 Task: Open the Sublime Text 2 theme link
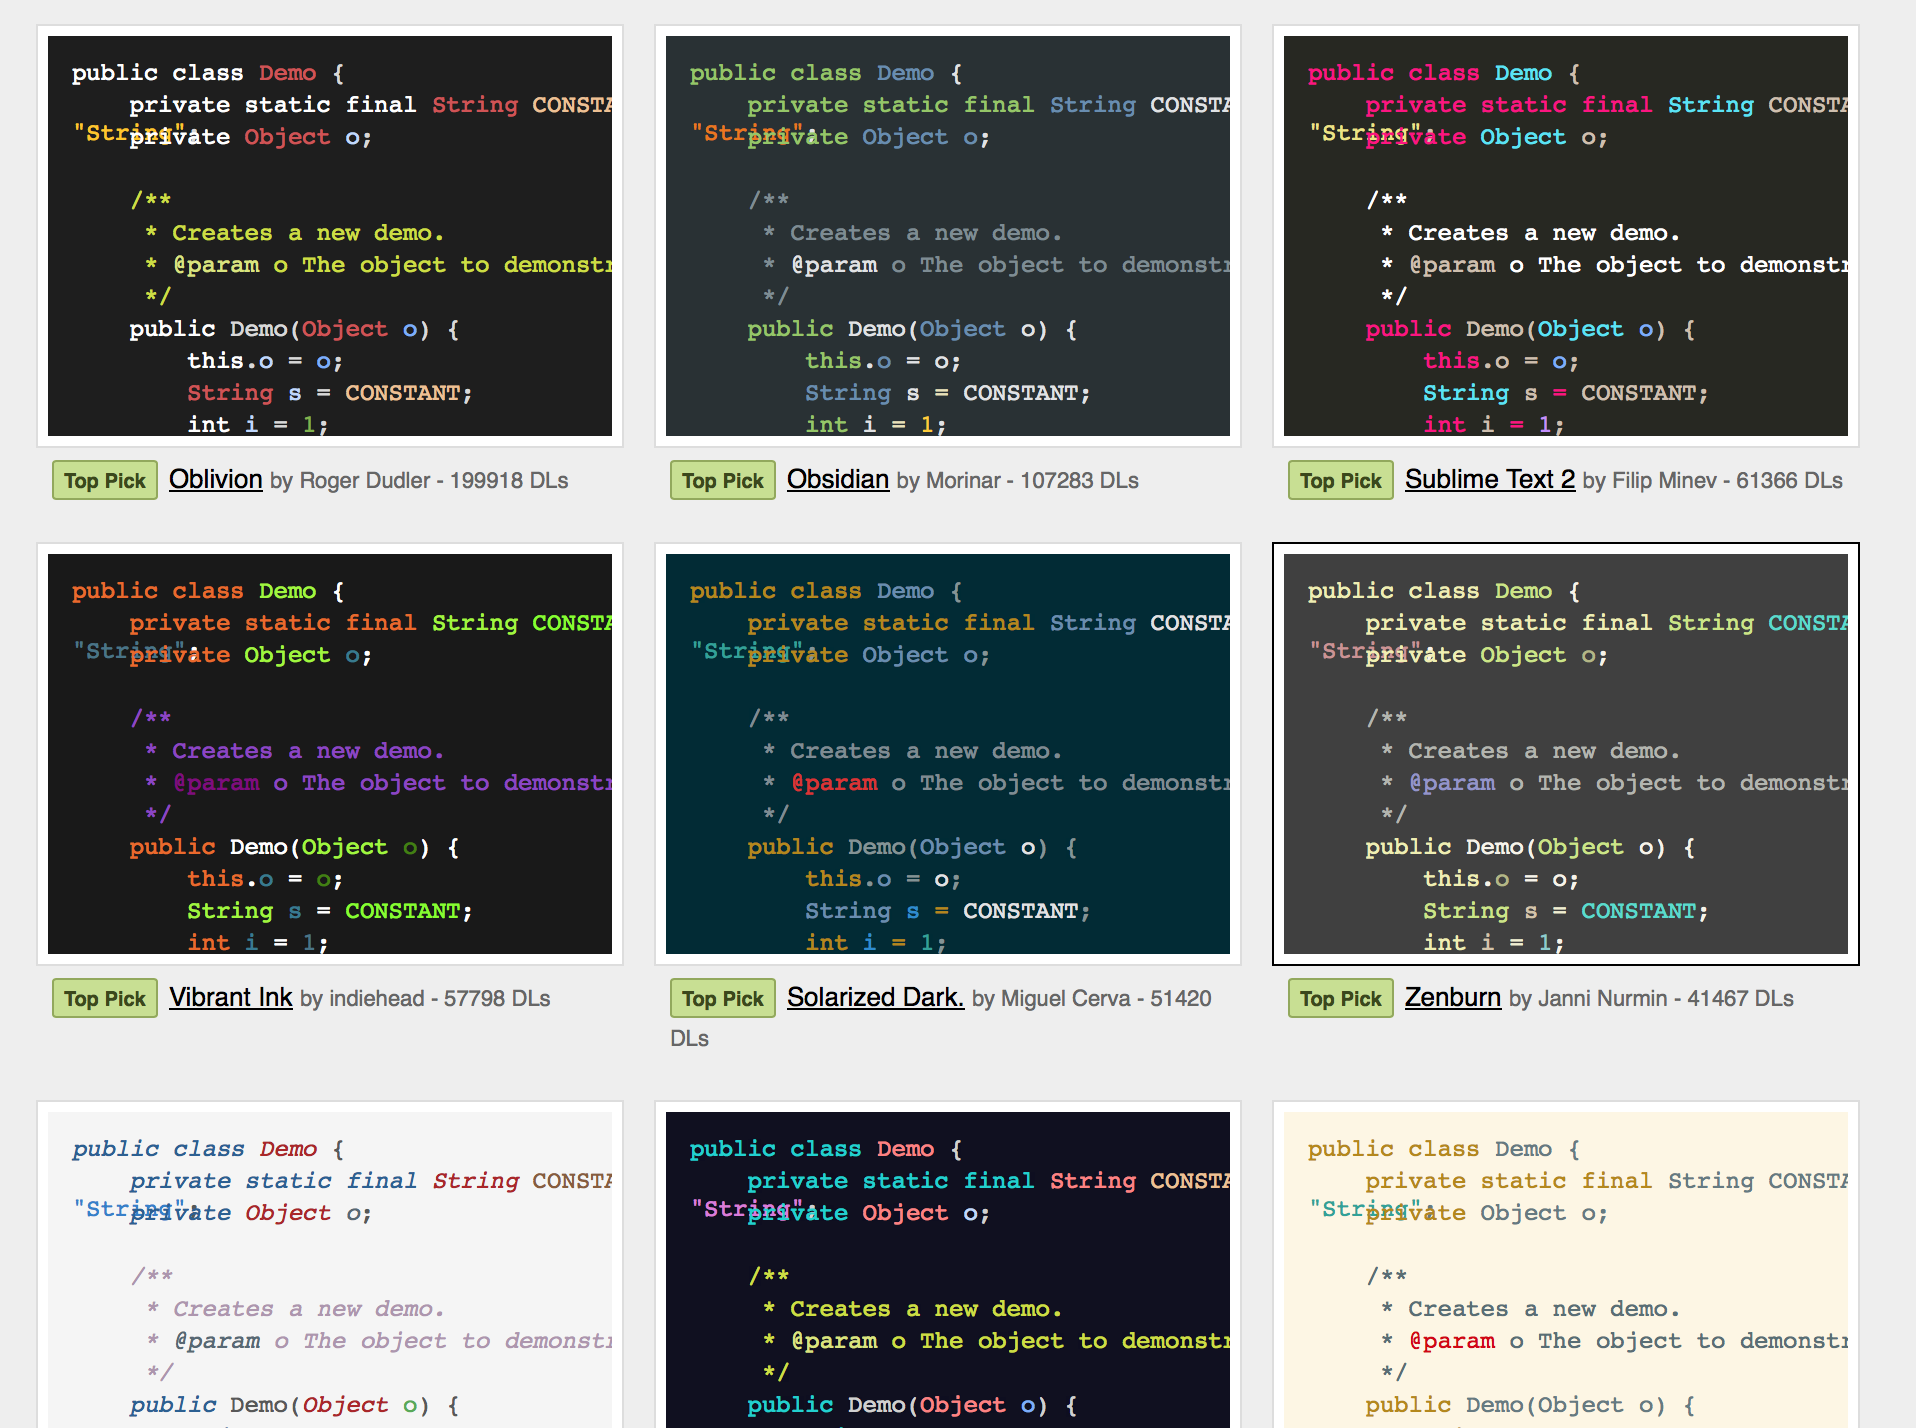pyautogui.click(x=1489, y=480)
